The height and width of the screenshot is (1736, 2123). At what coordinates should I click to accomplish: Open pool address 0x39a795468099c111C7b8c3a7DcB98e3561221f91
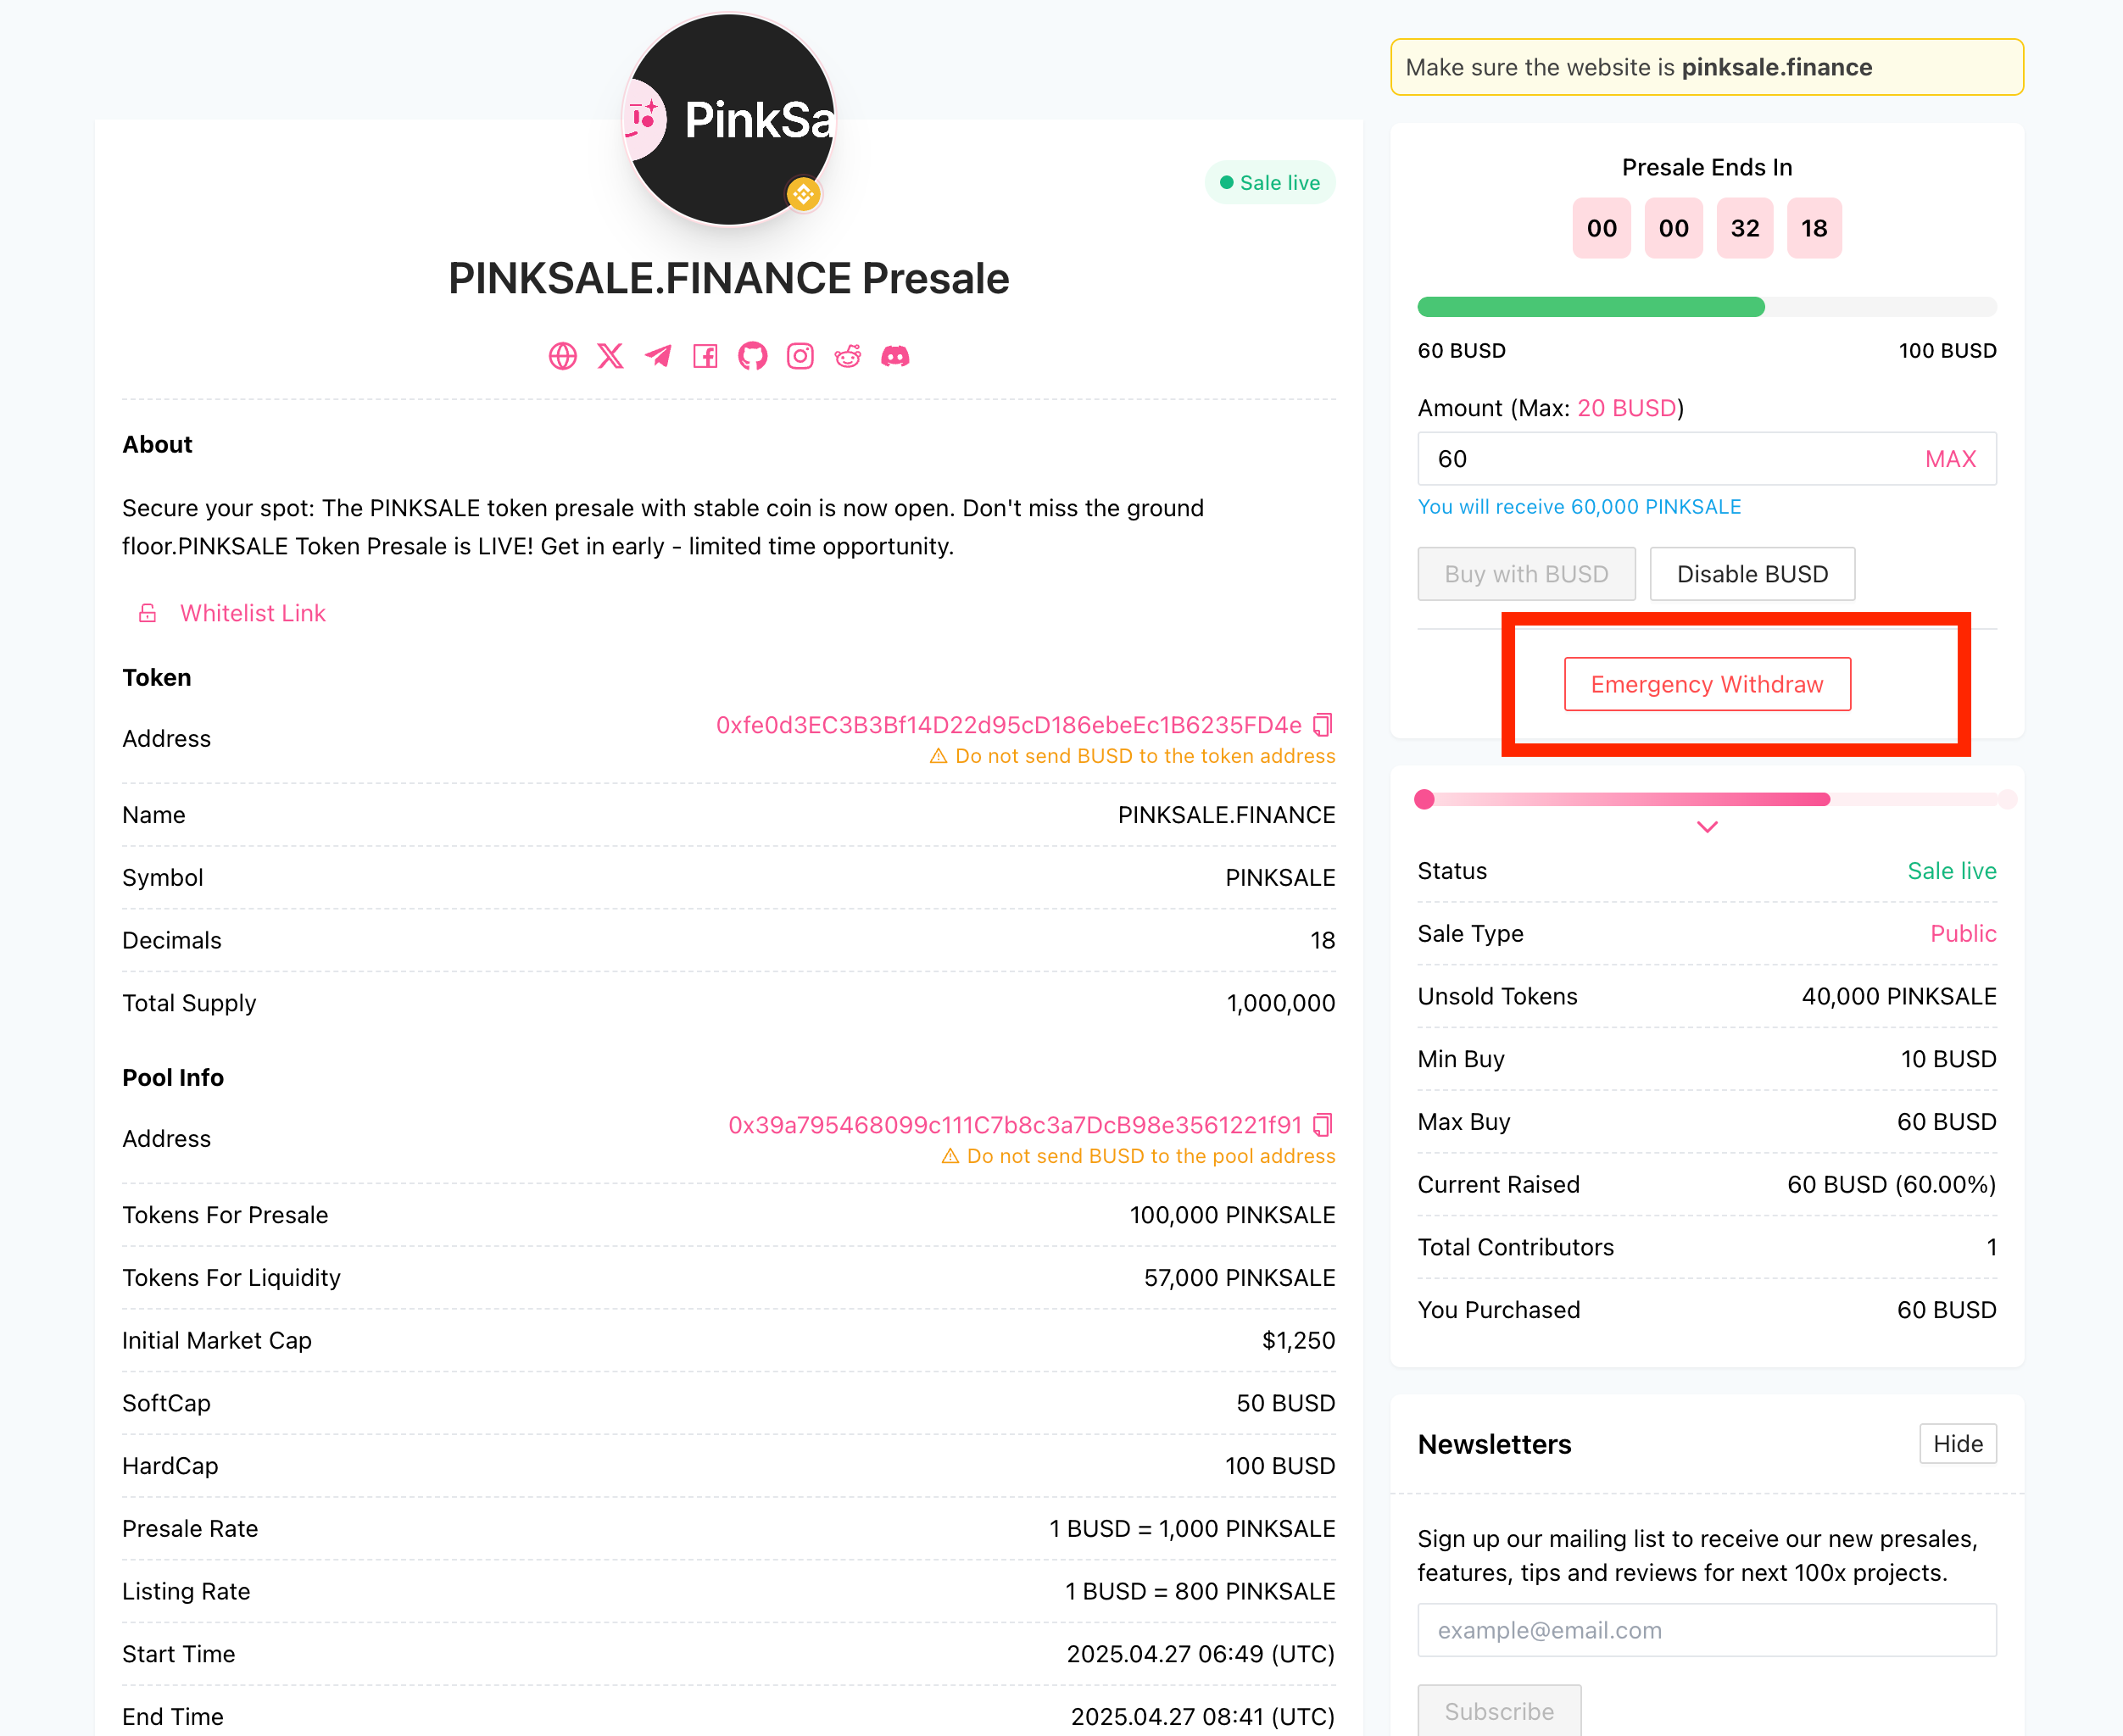[1015, 1125]
